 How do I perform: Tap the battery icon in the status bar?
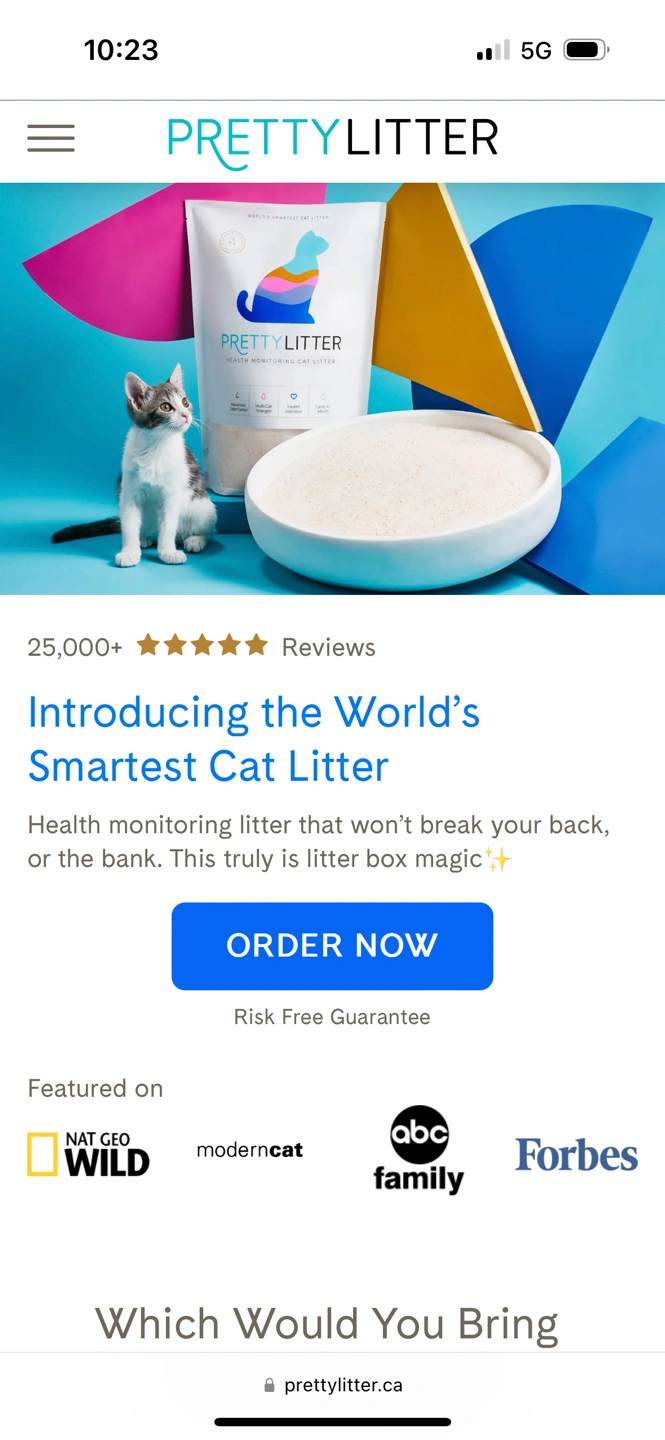point(586,50)
